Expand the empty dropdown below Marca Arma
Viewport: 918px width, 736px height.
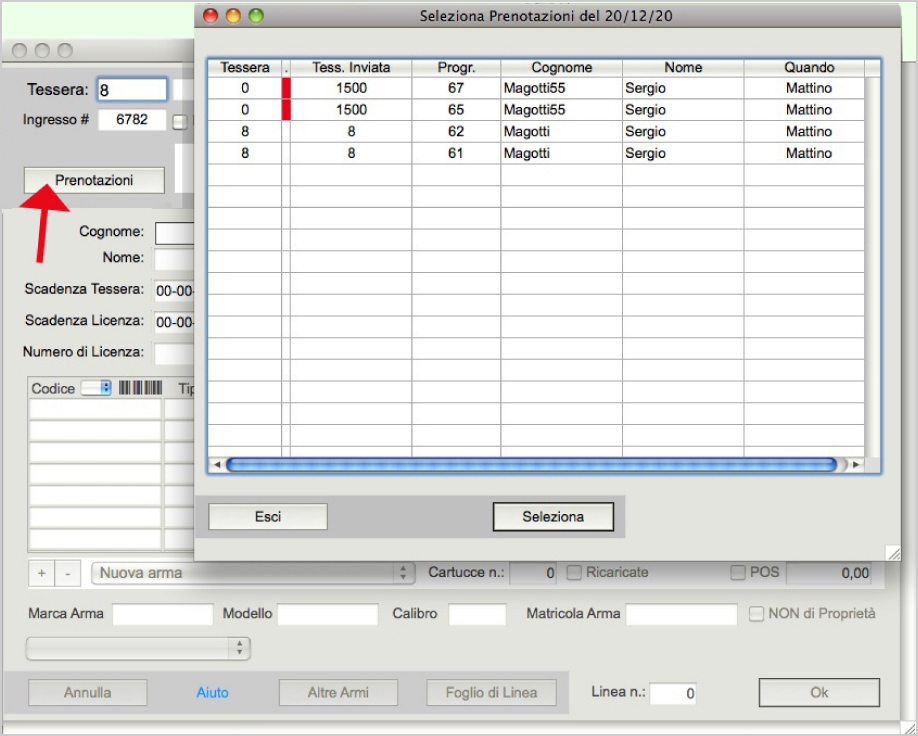pos(138,649)
